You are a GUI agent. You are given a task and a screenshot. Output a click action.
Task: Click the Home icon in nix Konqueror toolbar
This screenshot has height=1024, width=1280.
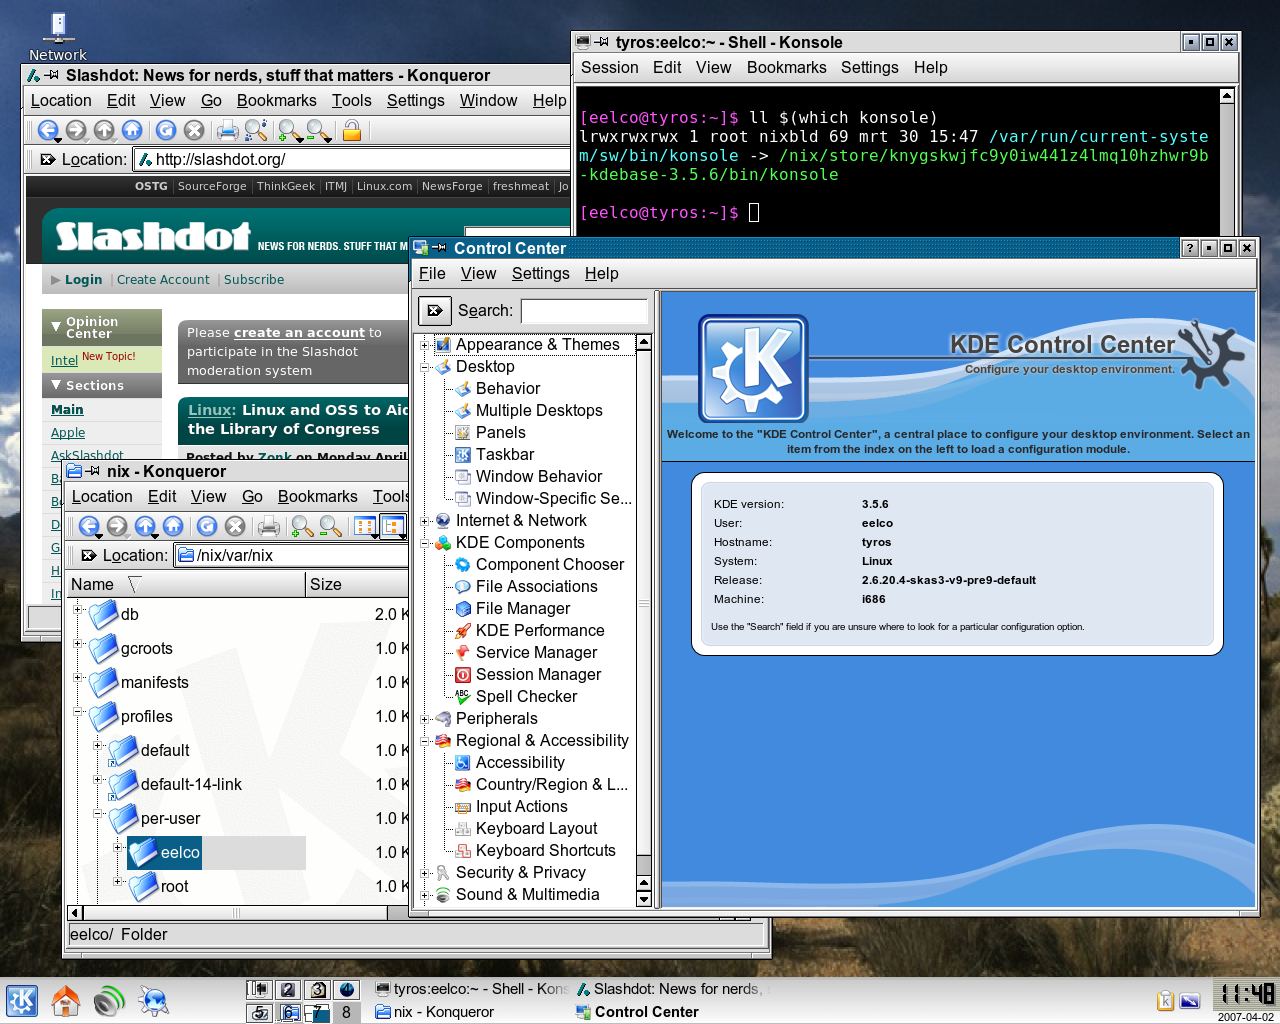click(173, 526)
